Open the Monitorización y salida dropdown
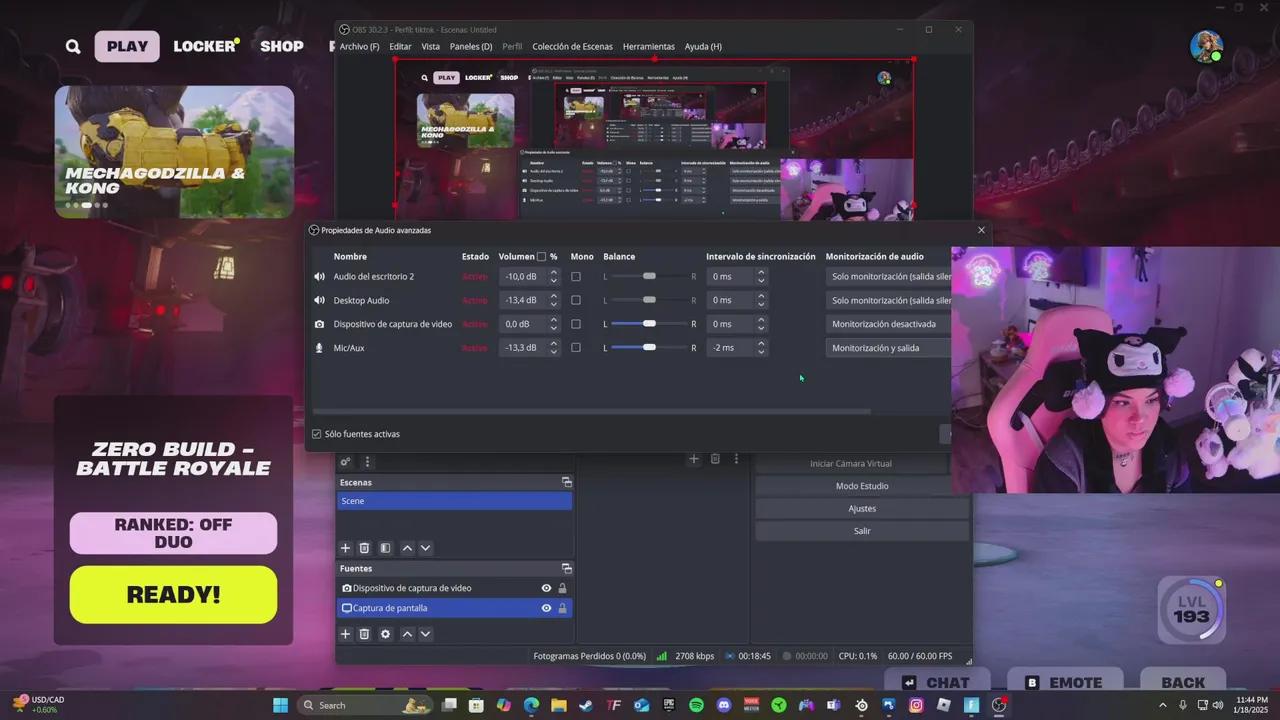Image resolution: width=1280 pixels, height=720 pixels. pos(888,348)
